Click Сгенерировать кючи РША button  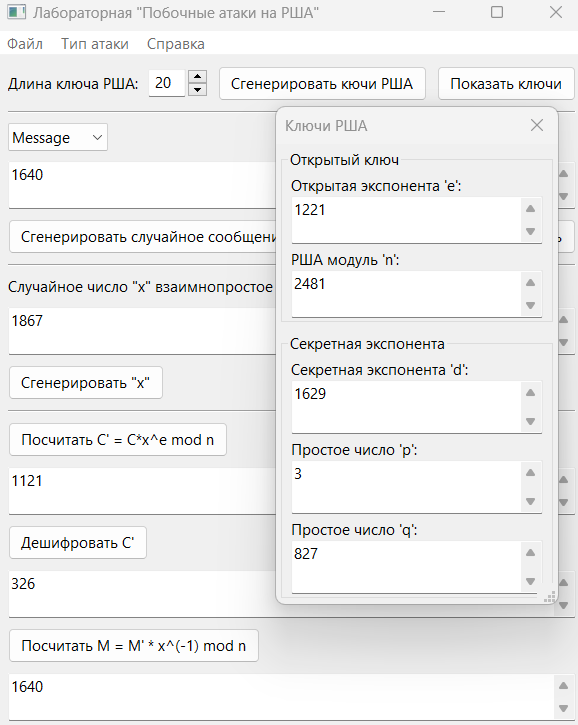[322, 84]
